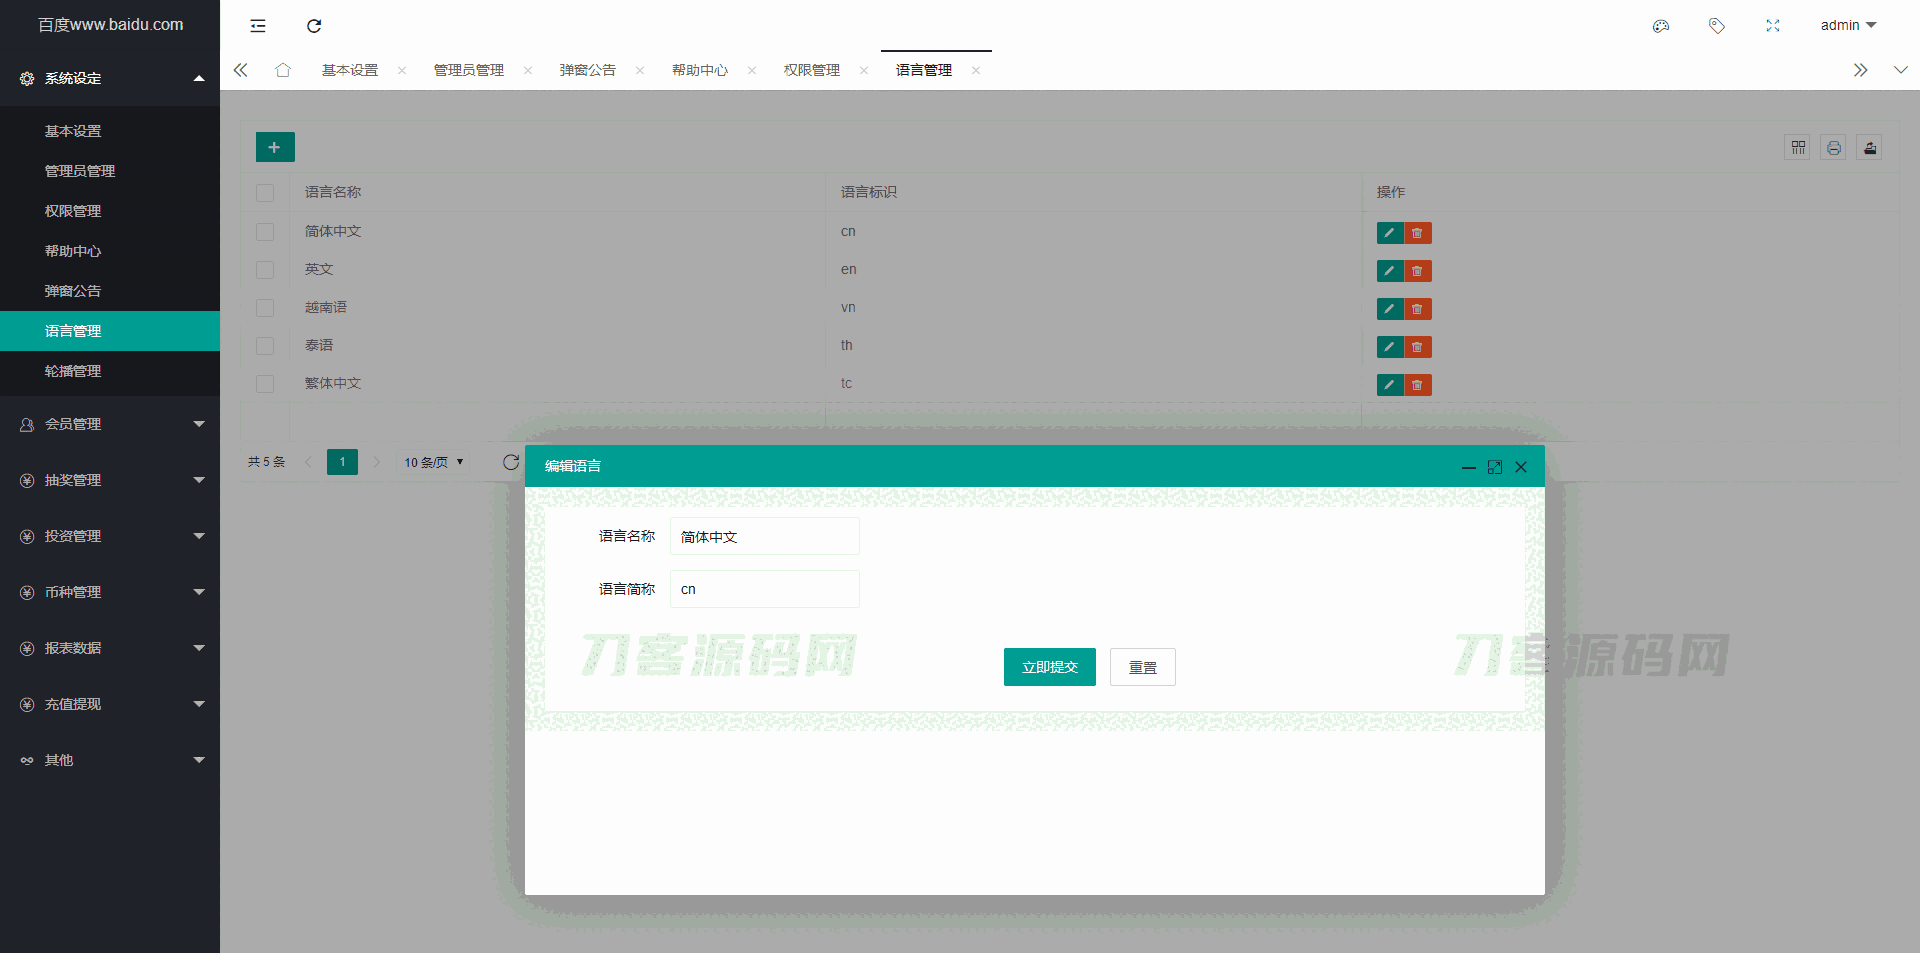This screenshot has width=1920, height=953.
Task: Open the theme palette icon in top bar
Action: 1661,26
